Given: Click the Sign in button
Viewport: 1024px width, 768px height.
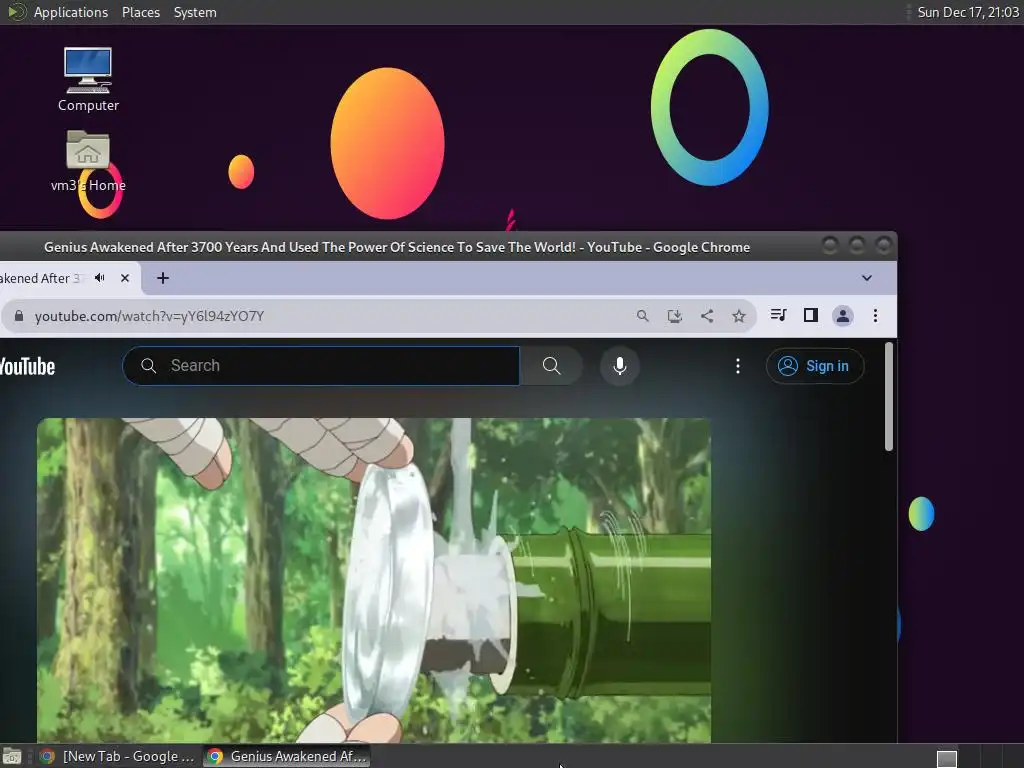Looking at the screenshot, I should (814, 366).
